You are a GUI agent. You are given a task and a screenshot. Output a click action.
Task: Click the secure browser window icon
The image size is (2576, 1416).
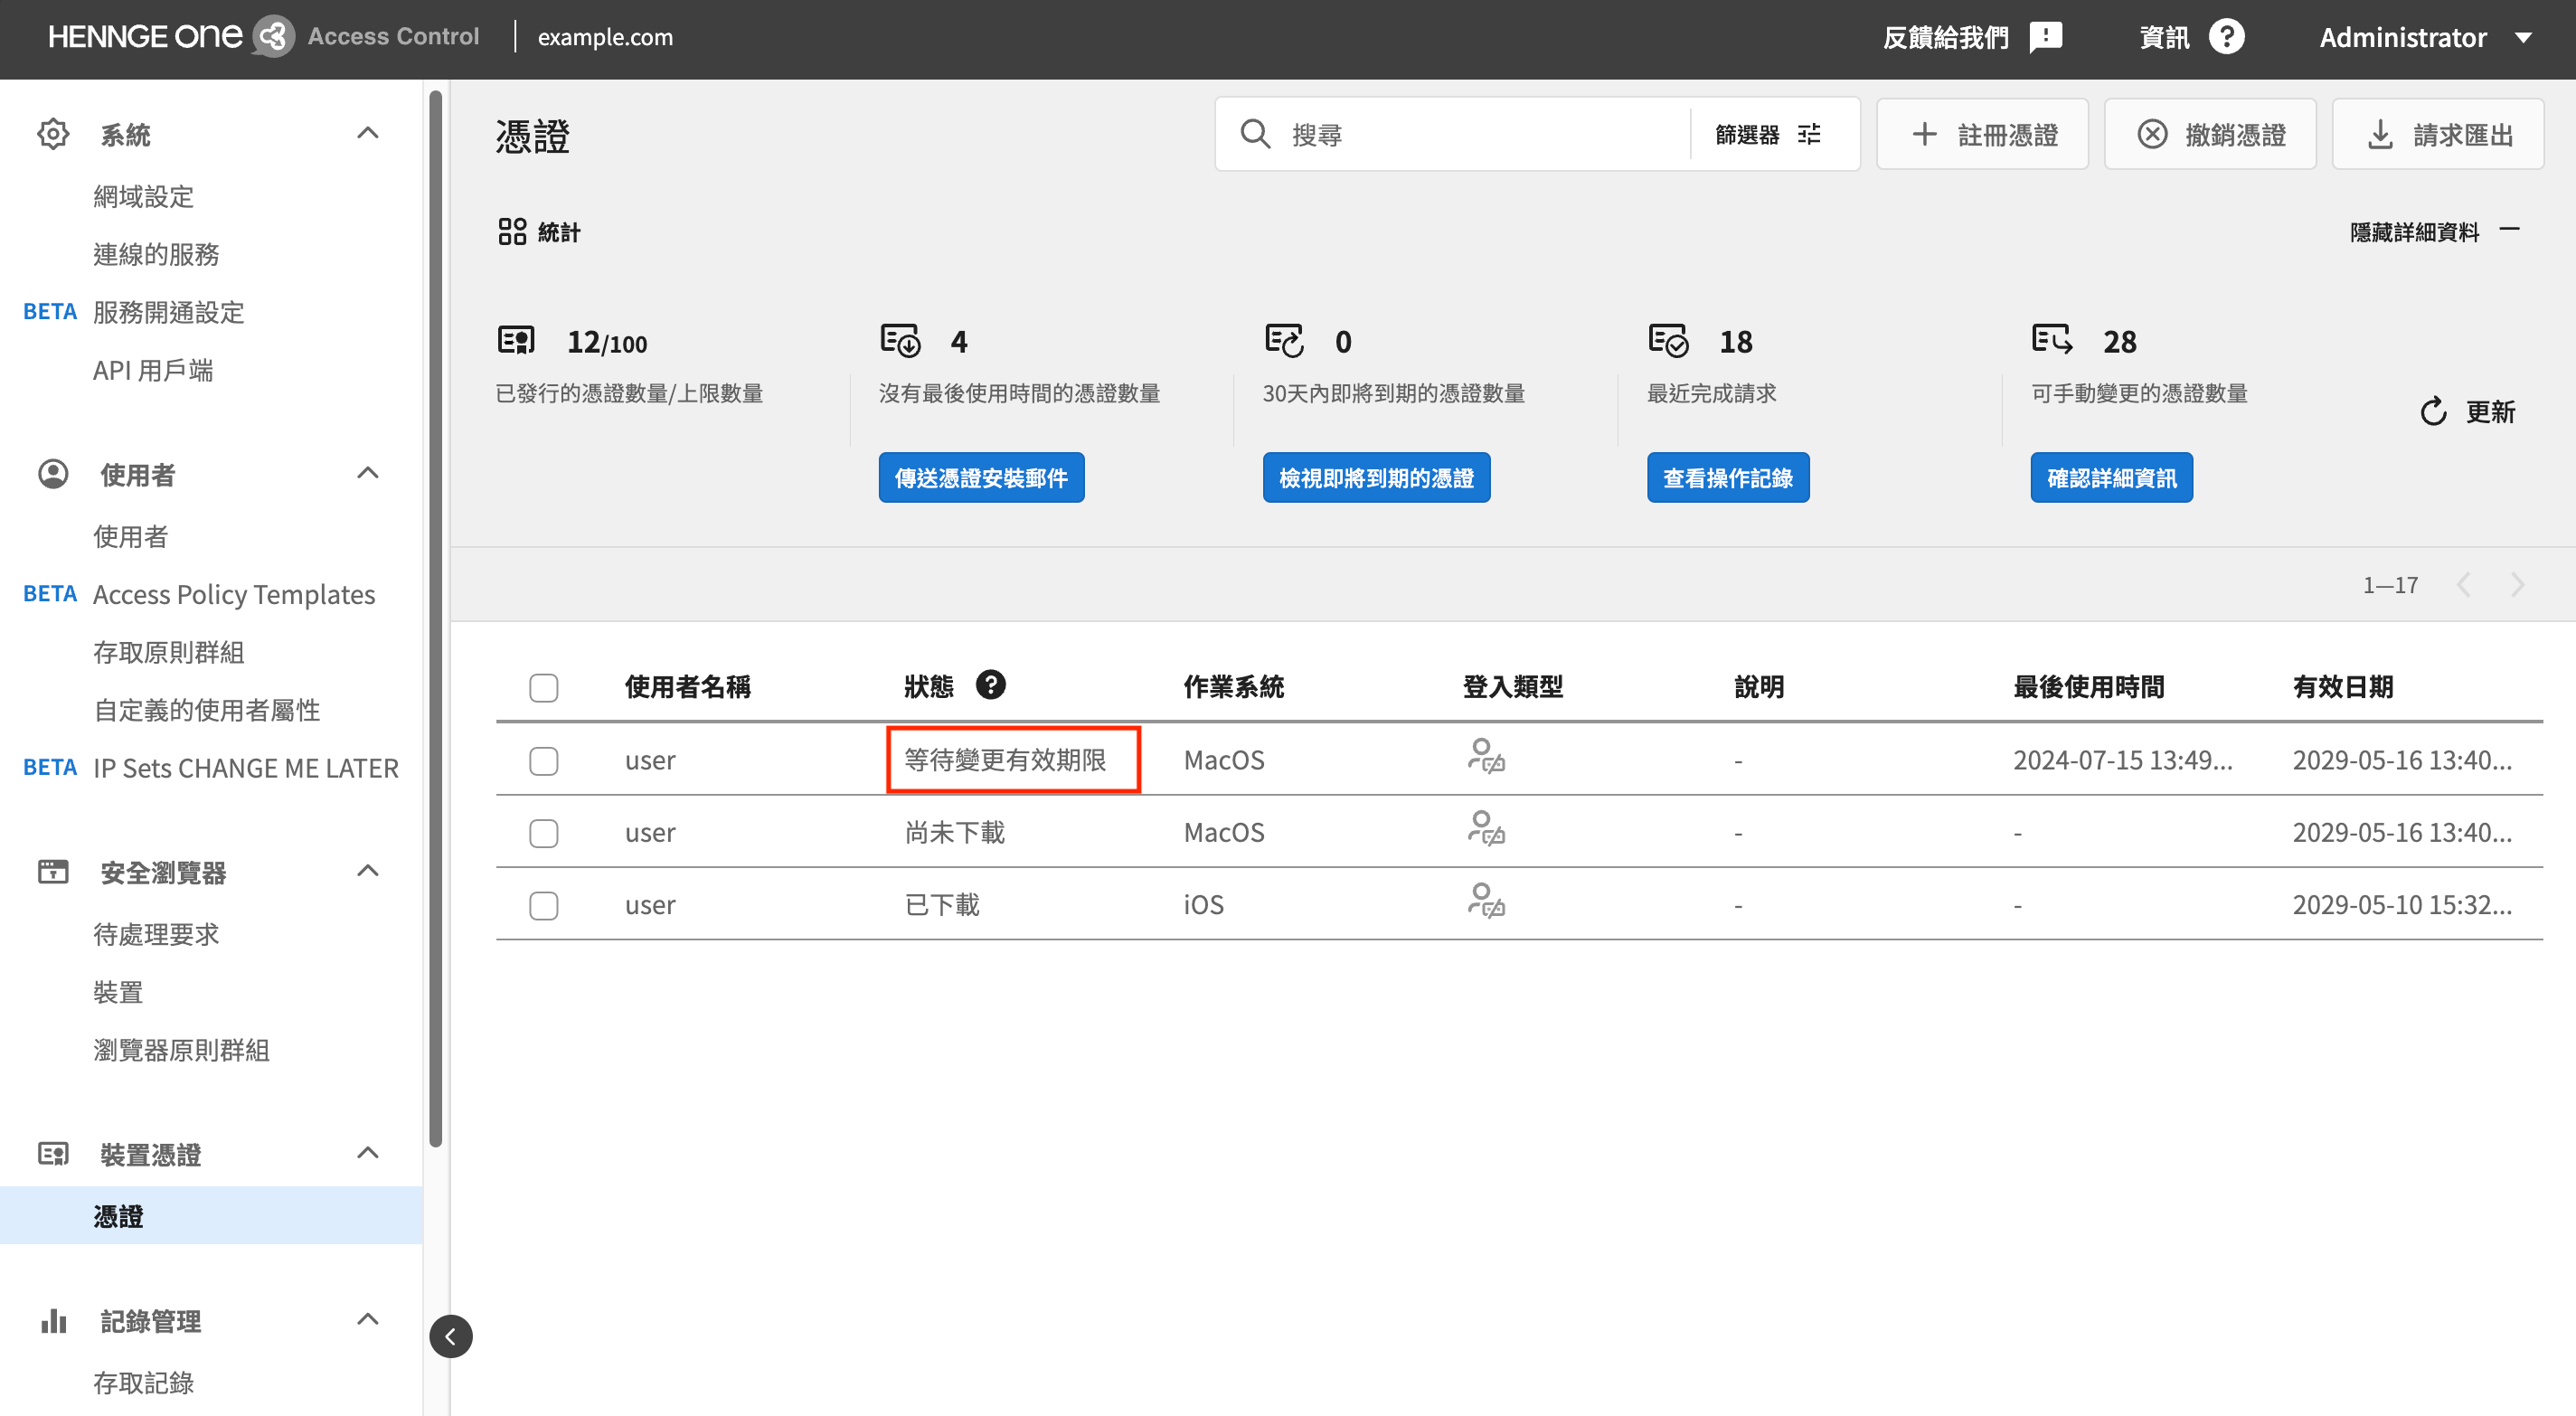pos(53,871)
